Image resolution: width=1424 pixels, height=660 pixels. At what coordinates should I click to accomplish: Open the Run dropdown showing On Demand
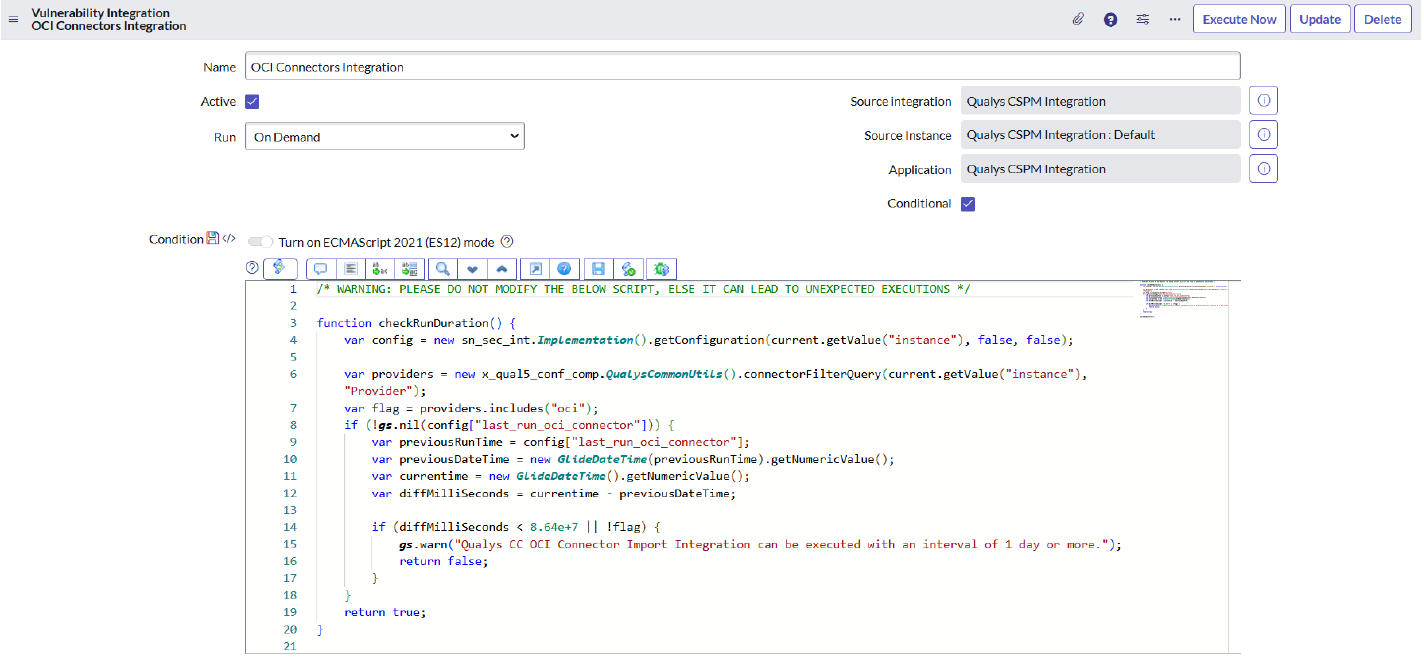pos(384,137)
